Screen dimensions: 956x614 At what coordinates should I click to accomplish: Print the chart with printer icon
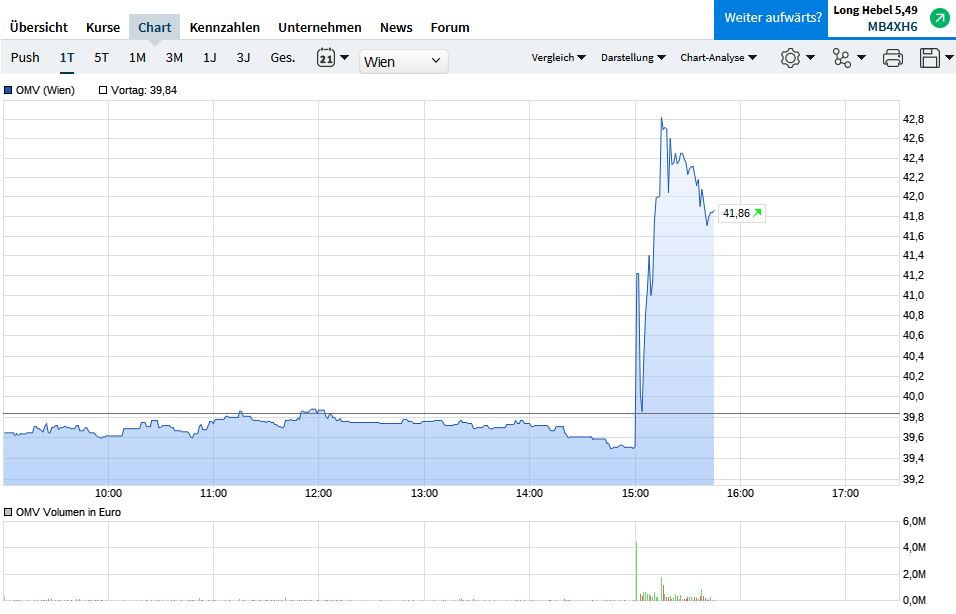point(893,58)
